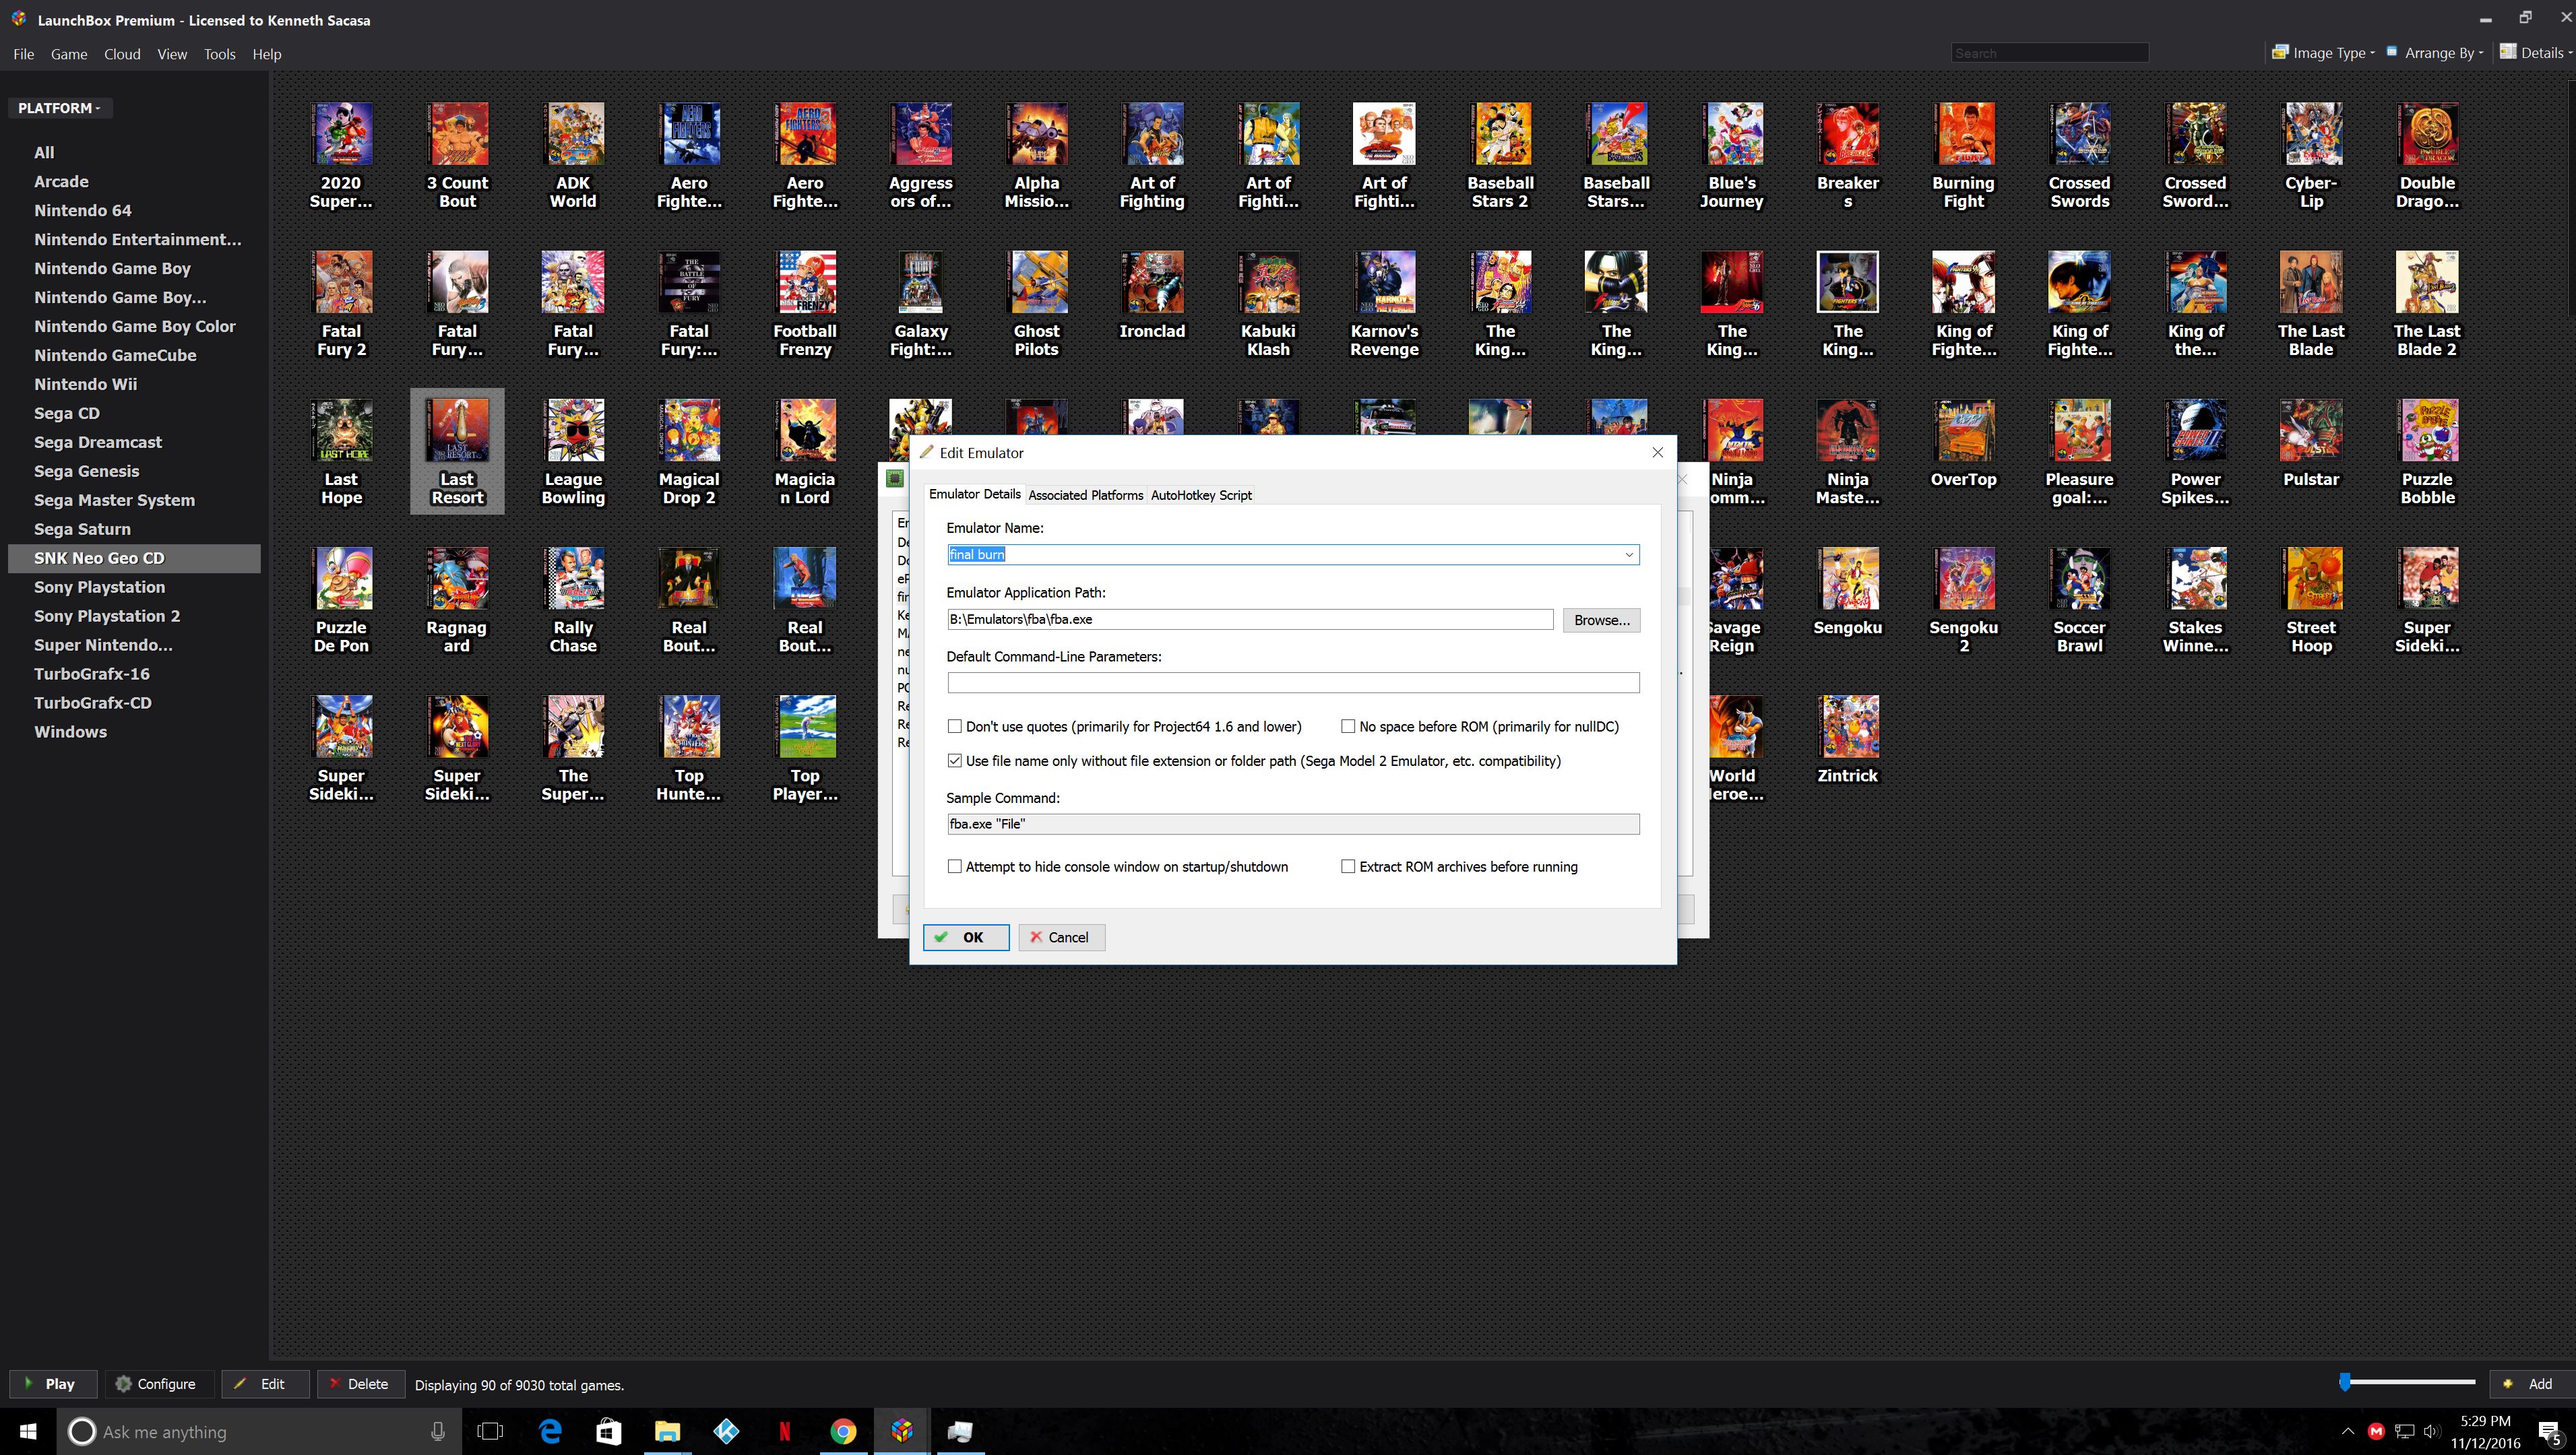2576x1455 pixels.
Task: Click the Default Command-Line Parameters field
Action: point(1293,683)
